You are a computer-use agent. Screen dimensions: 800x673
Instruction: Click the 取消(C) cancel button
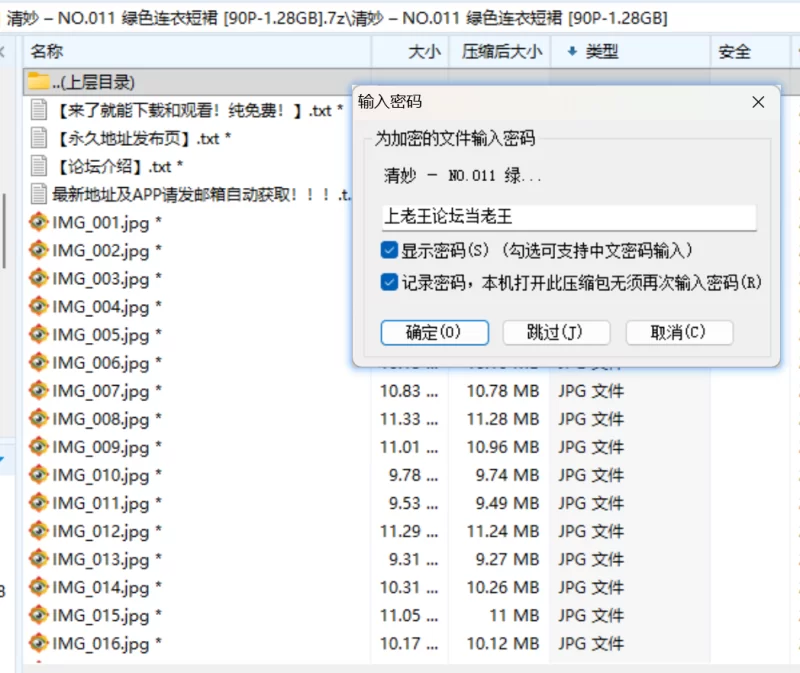pyautogui.click(x=679, y=332)
